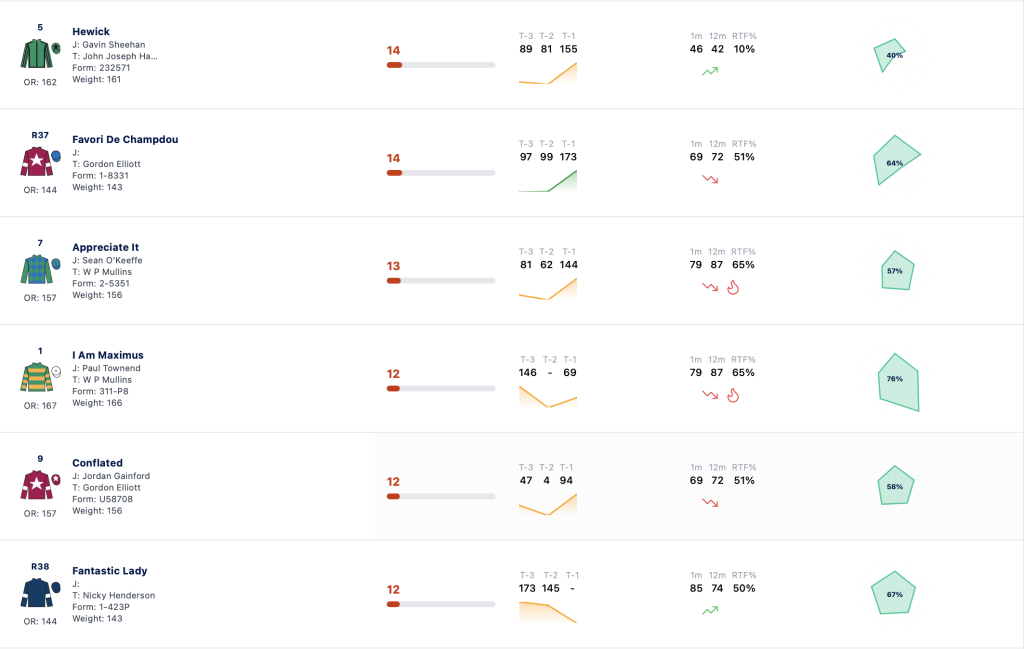This screenshot has width=1024, height=649.
Task: Click Conflated's red downward trend arrow
Action: pos(710,503)
